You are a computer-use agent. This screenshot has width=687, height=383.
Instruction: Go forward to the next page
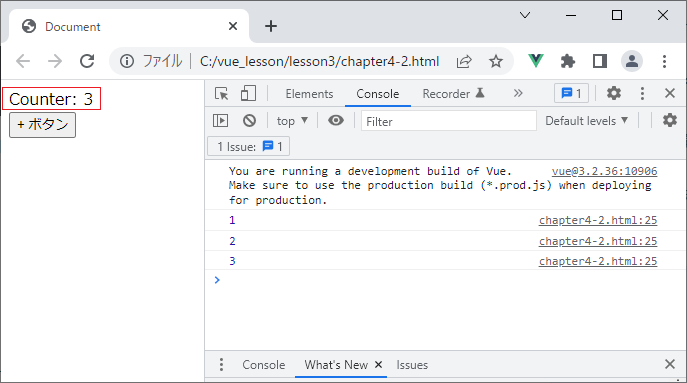(55, 61)
